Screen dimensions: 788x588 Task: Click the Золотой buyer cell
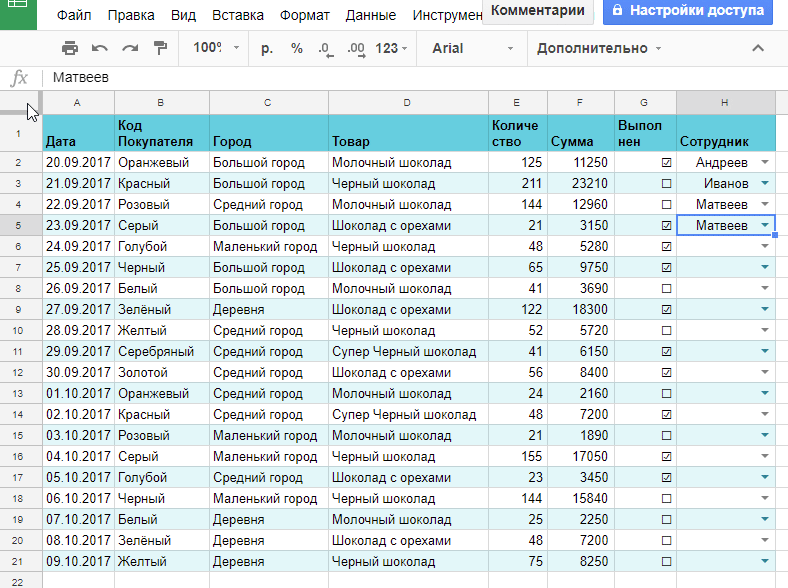pyautogui.click(x=162, y=372)
